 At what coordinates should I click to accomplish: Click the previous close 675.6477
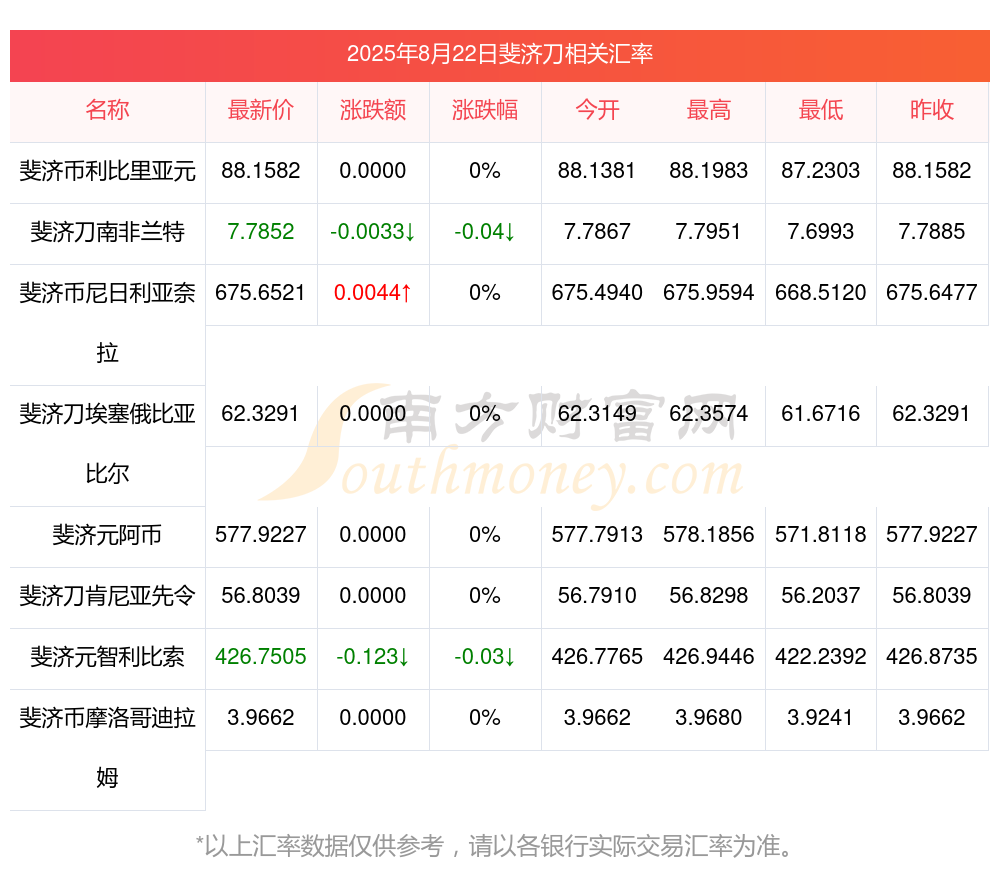point(932,293)
